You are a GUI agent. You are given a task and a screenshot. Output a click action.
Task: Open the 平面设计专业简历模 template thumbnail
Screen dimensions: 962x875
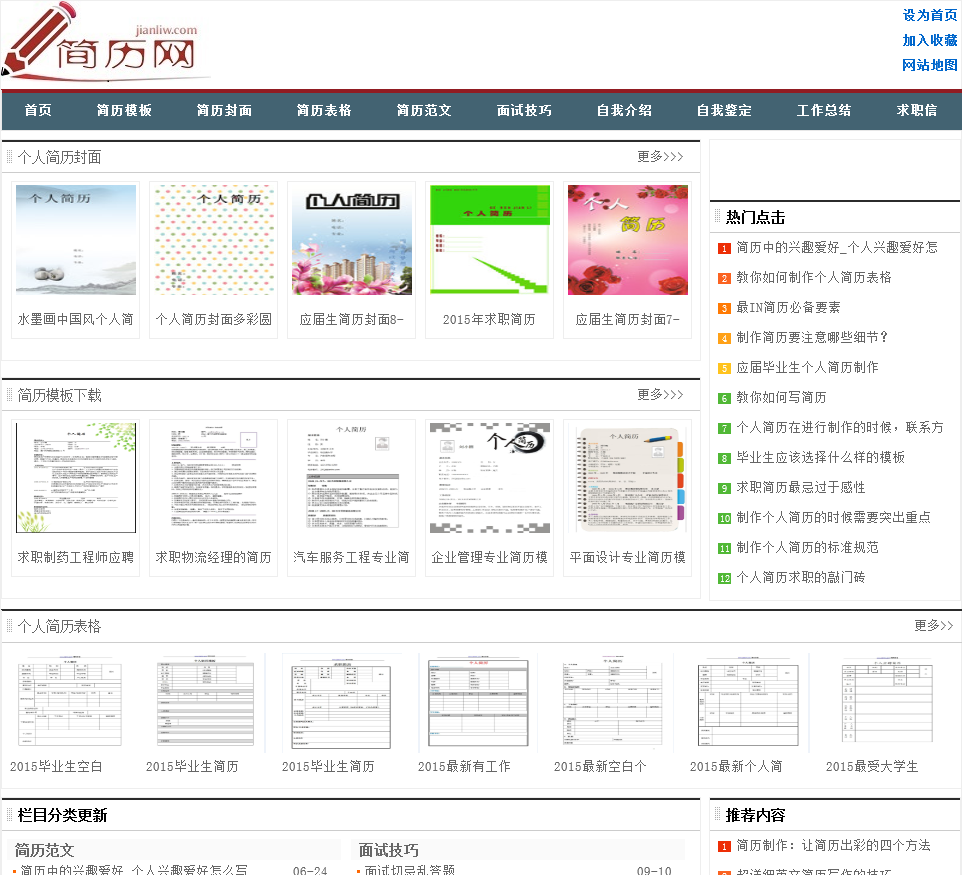tap(628, 478)
